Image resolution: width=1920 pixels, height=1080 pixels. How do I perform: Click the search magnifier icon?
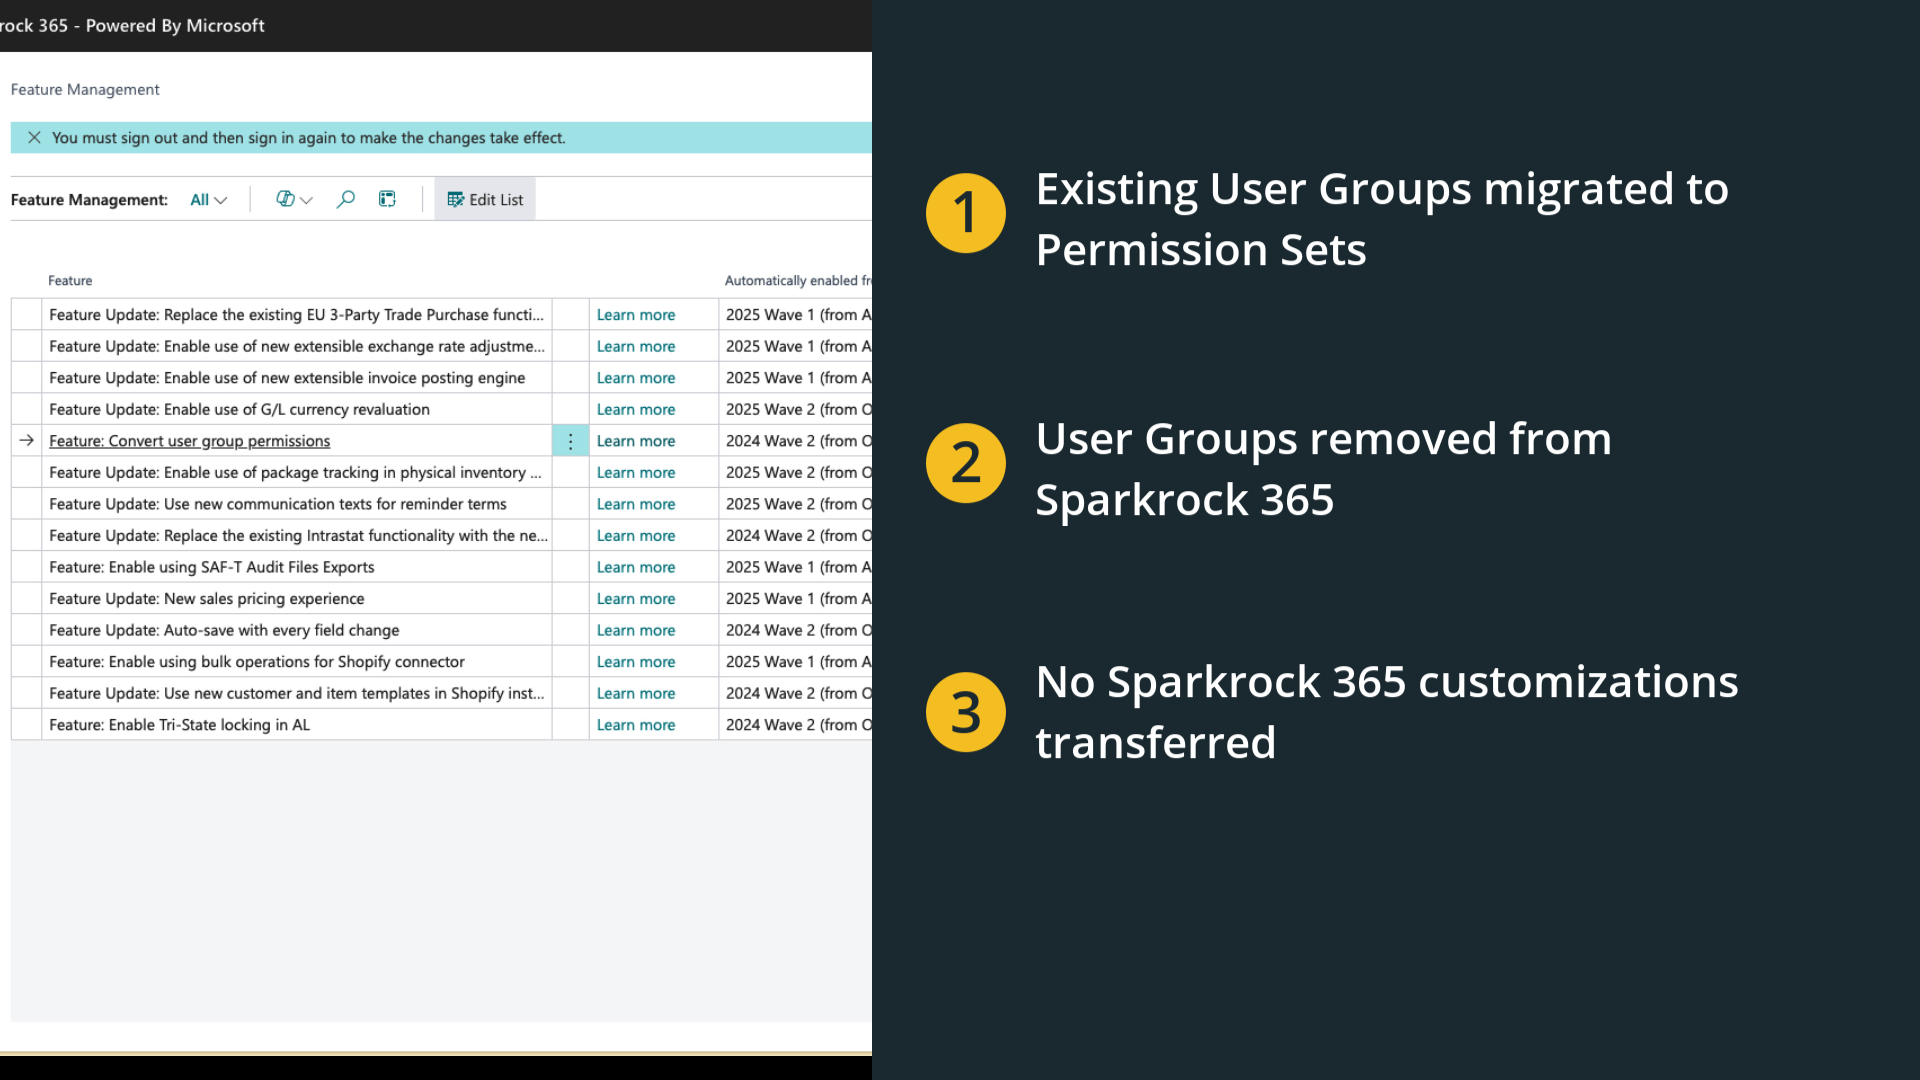point(346,200)
